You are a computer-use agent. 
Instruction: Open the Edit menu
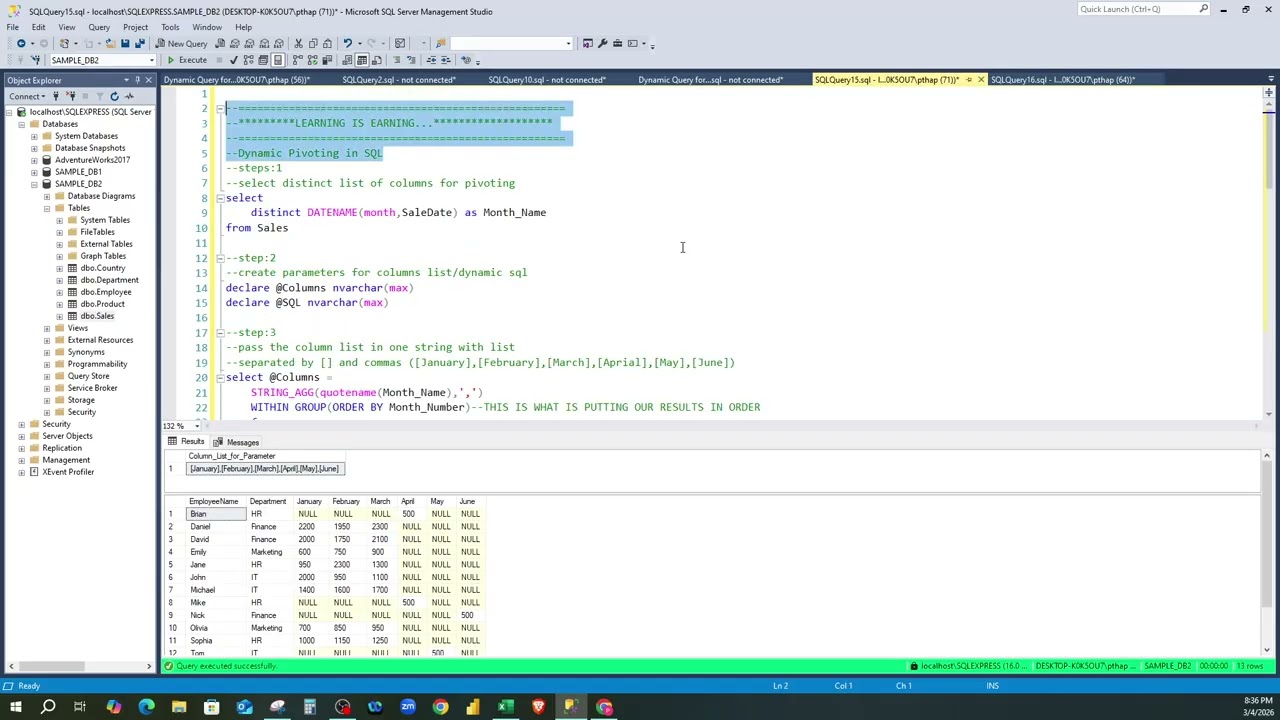tap(38, 27)
